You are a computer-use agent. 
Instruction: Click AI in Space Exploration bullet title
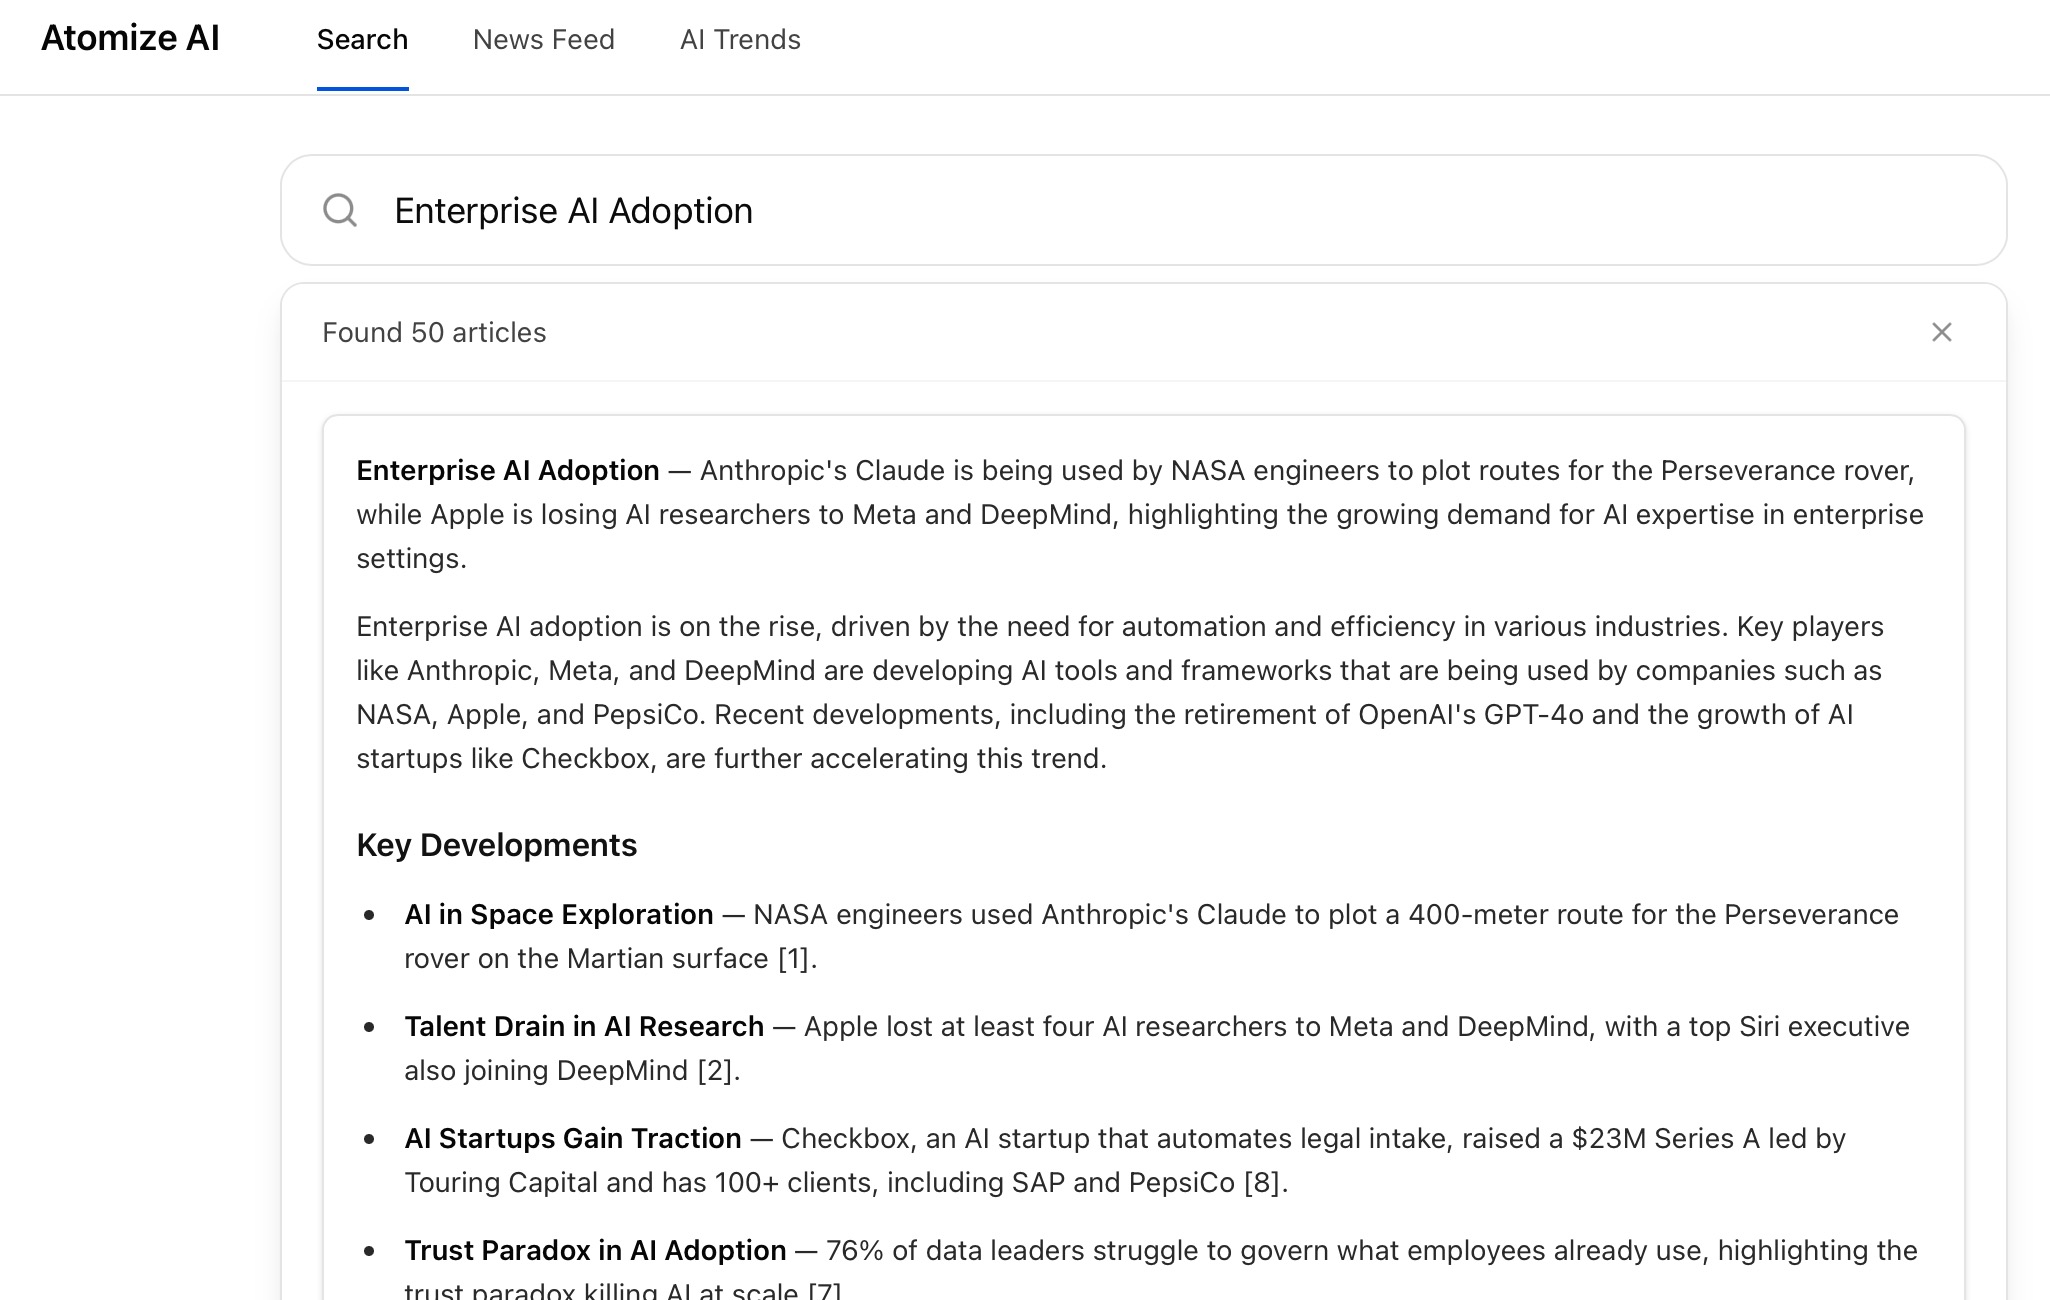coord(559,914)
